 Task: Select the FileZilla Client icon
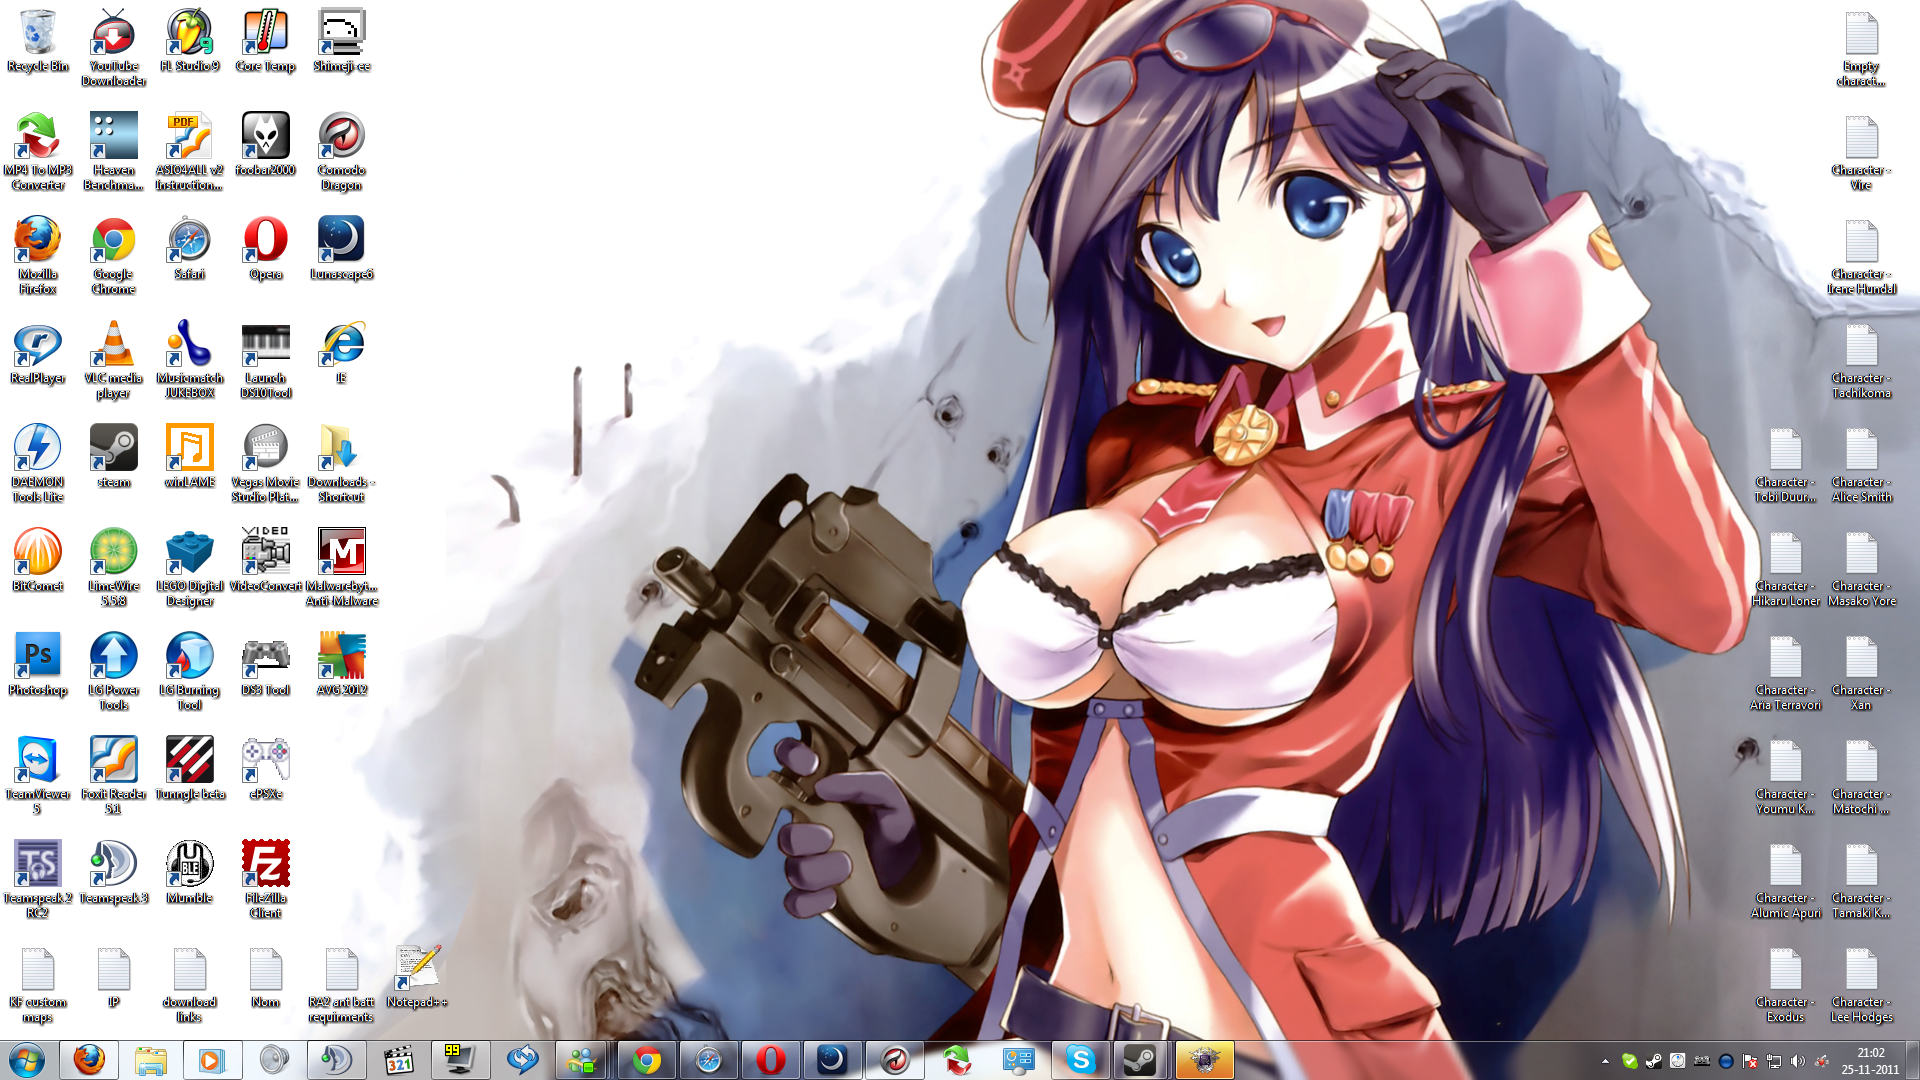pos(266,880)
